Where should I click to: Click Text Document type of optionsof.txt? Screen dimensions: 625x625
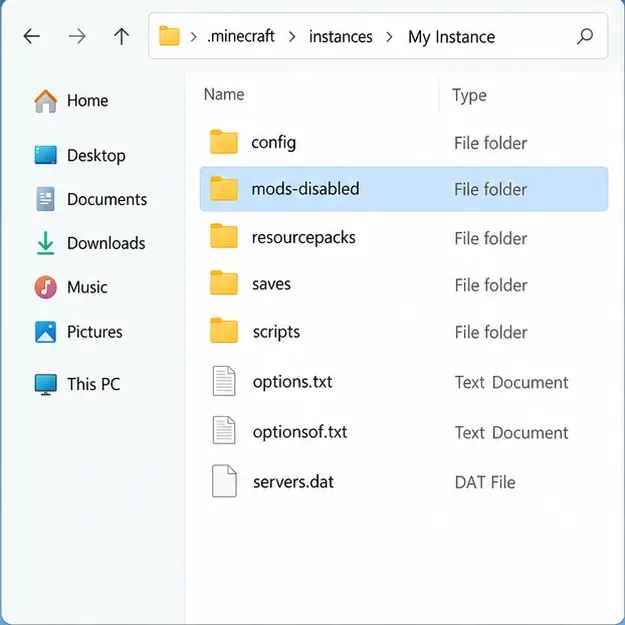tap(511, 433)
